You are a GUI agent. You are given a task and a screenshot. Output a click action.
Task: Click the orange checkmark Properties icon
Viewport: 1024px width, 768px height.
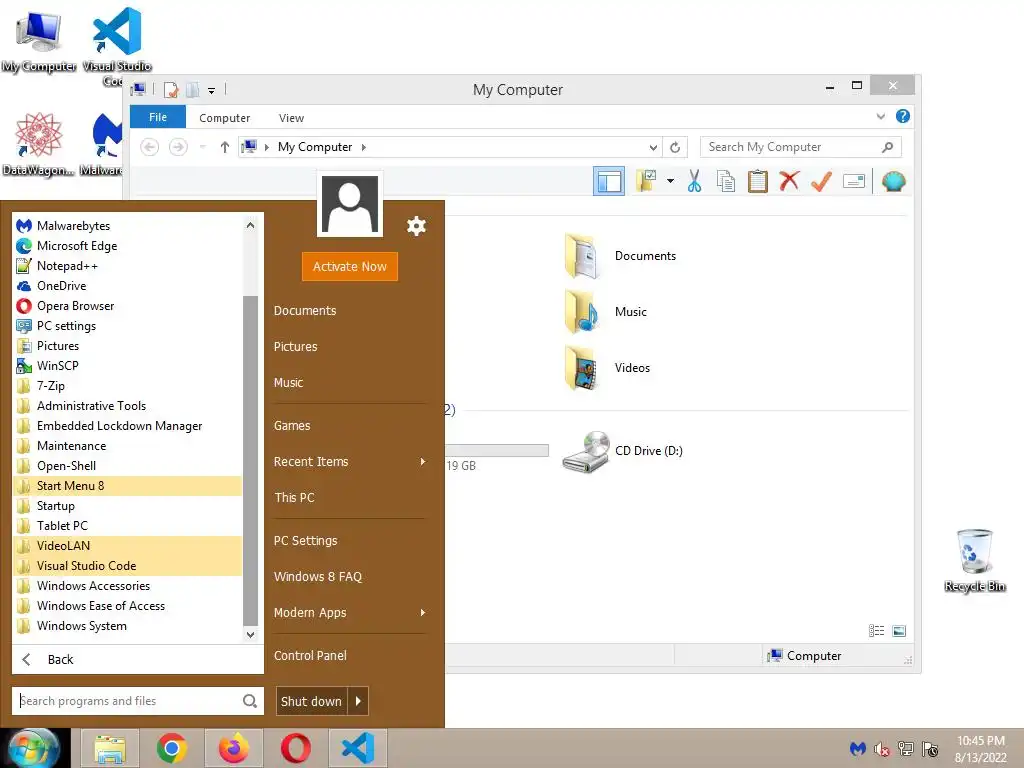pos(821,181)
